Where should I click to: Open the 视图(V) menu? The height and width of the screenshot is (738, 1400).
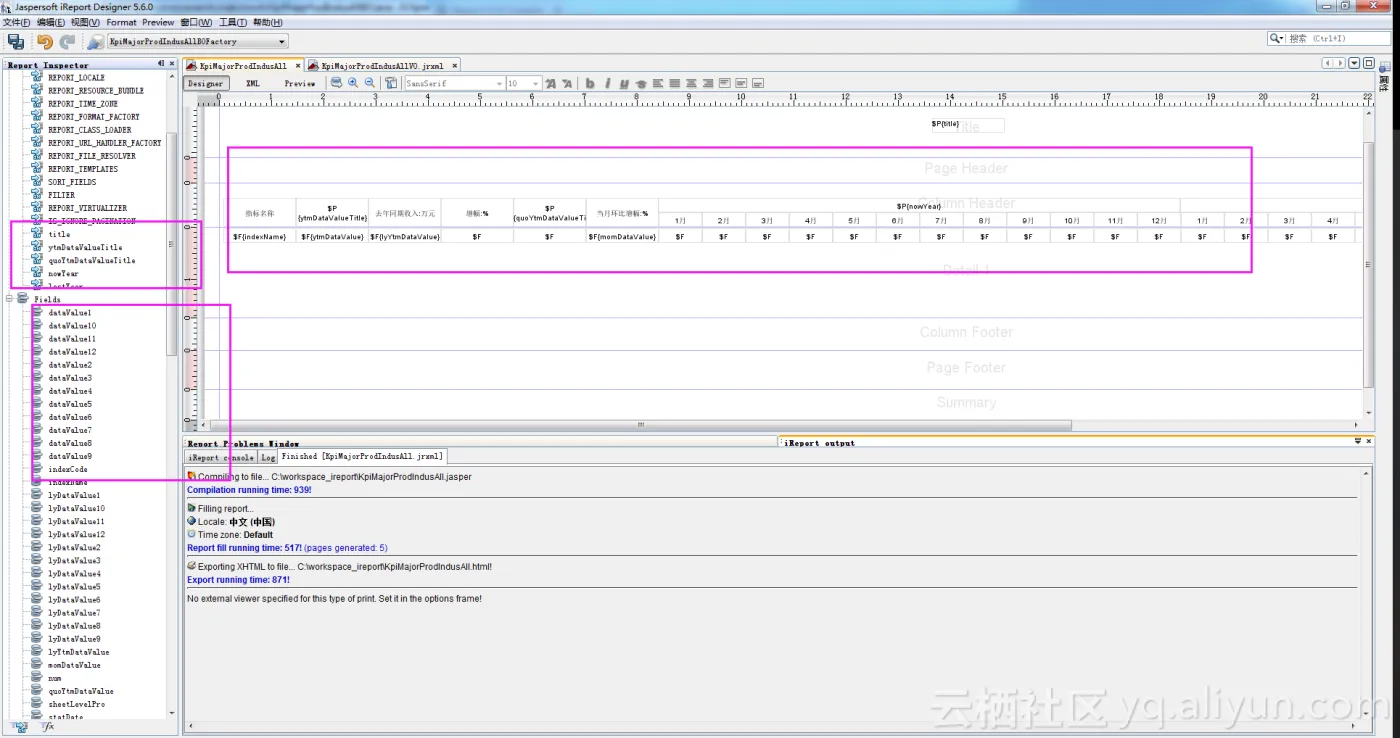(85, 22)
